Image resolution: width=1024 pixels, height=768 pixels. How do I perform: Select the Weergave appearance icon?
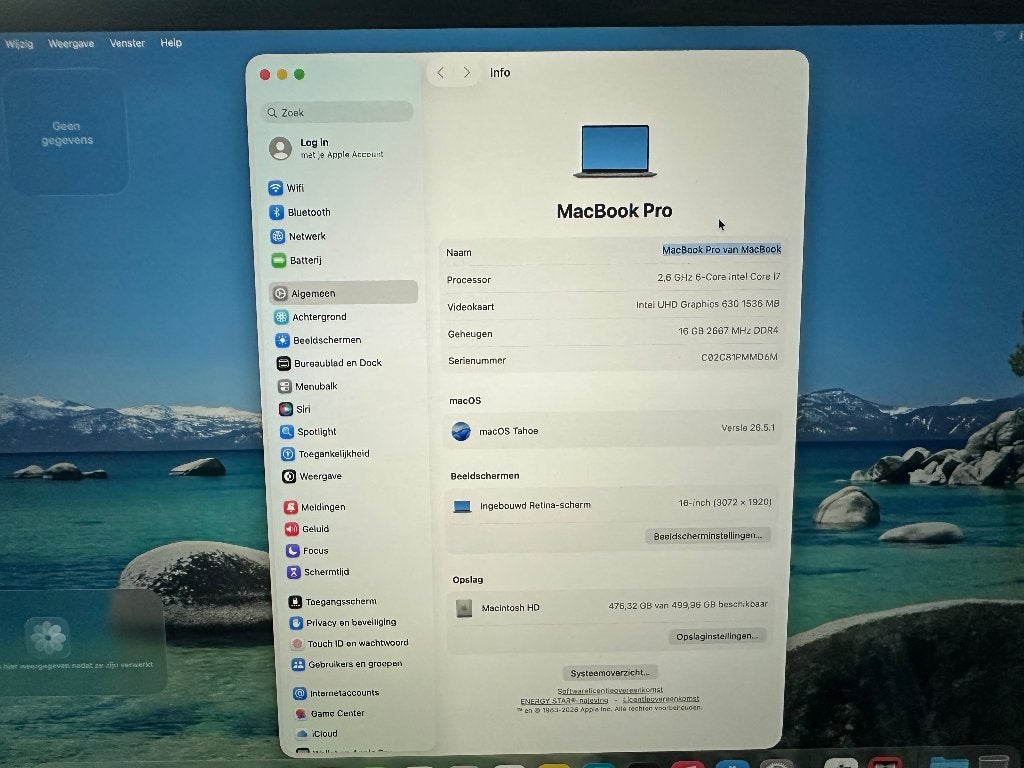289,477
